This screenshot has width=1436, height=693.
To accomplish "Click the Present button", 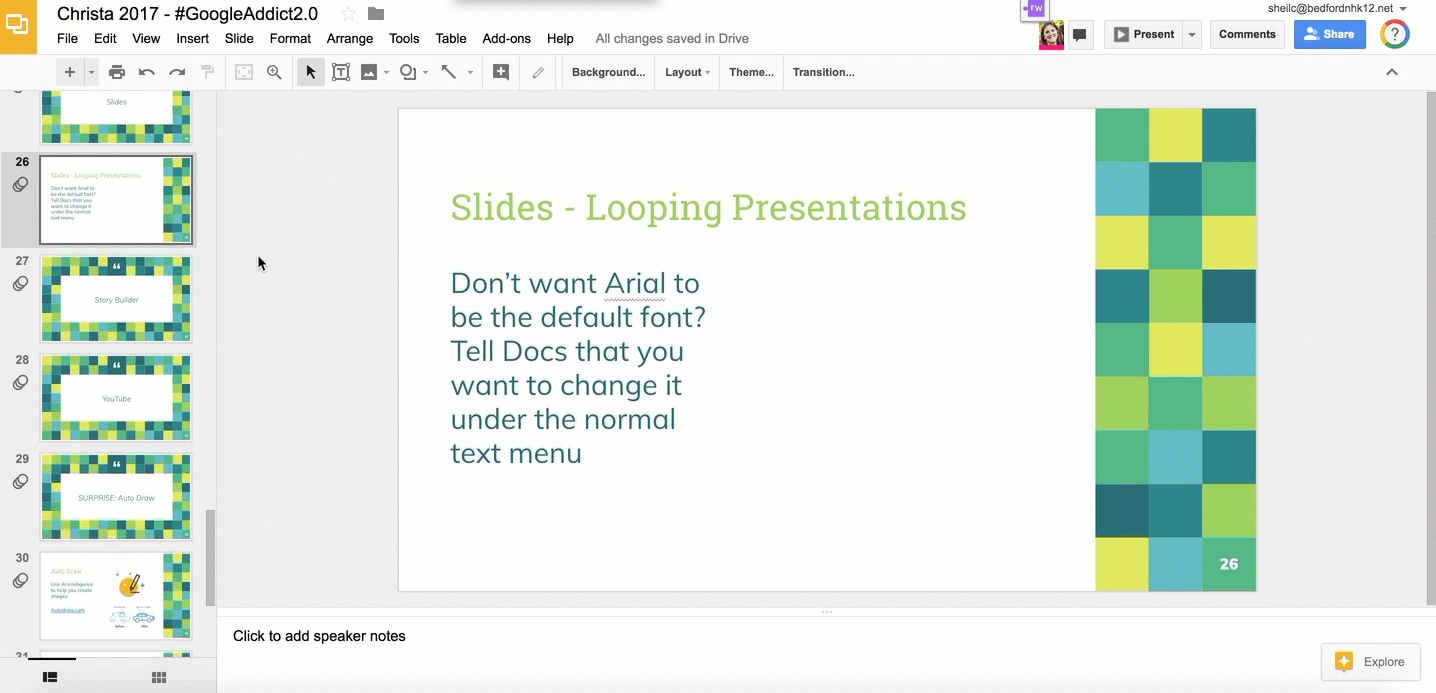I will (1144, 34).
